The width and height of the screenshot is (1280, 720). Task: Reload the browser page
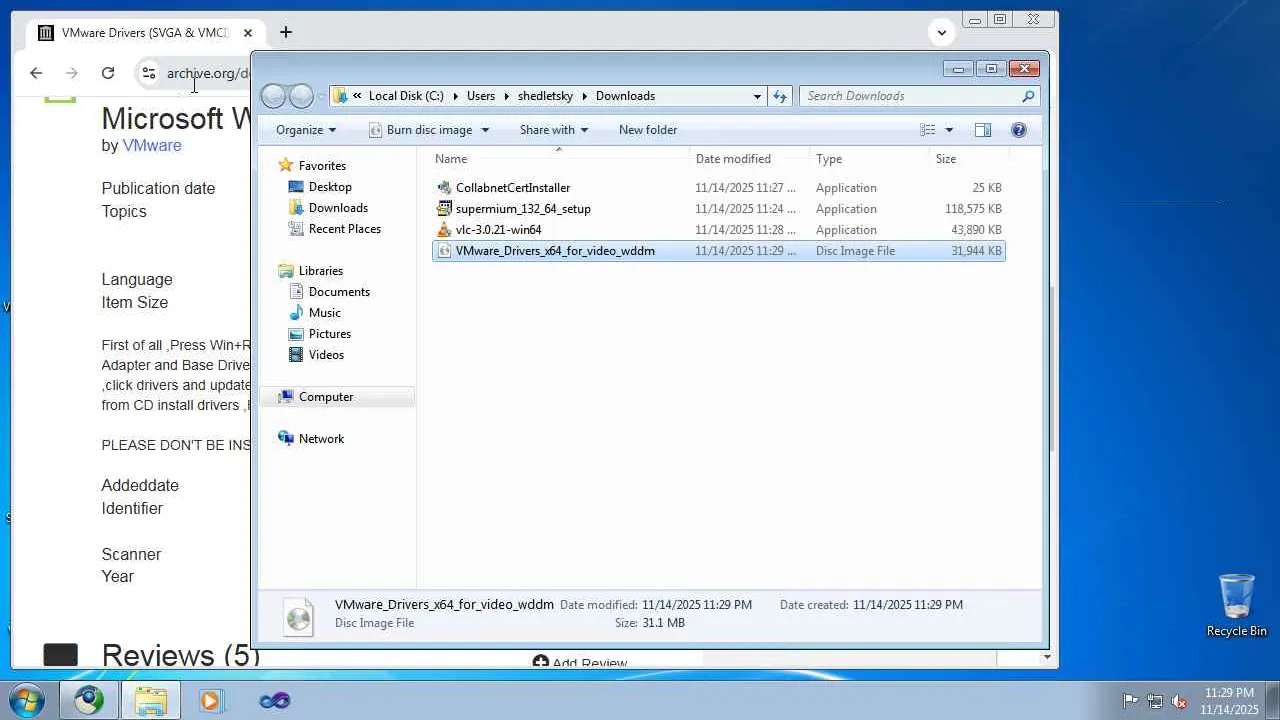pyautogui.click(x=108, y=73)
